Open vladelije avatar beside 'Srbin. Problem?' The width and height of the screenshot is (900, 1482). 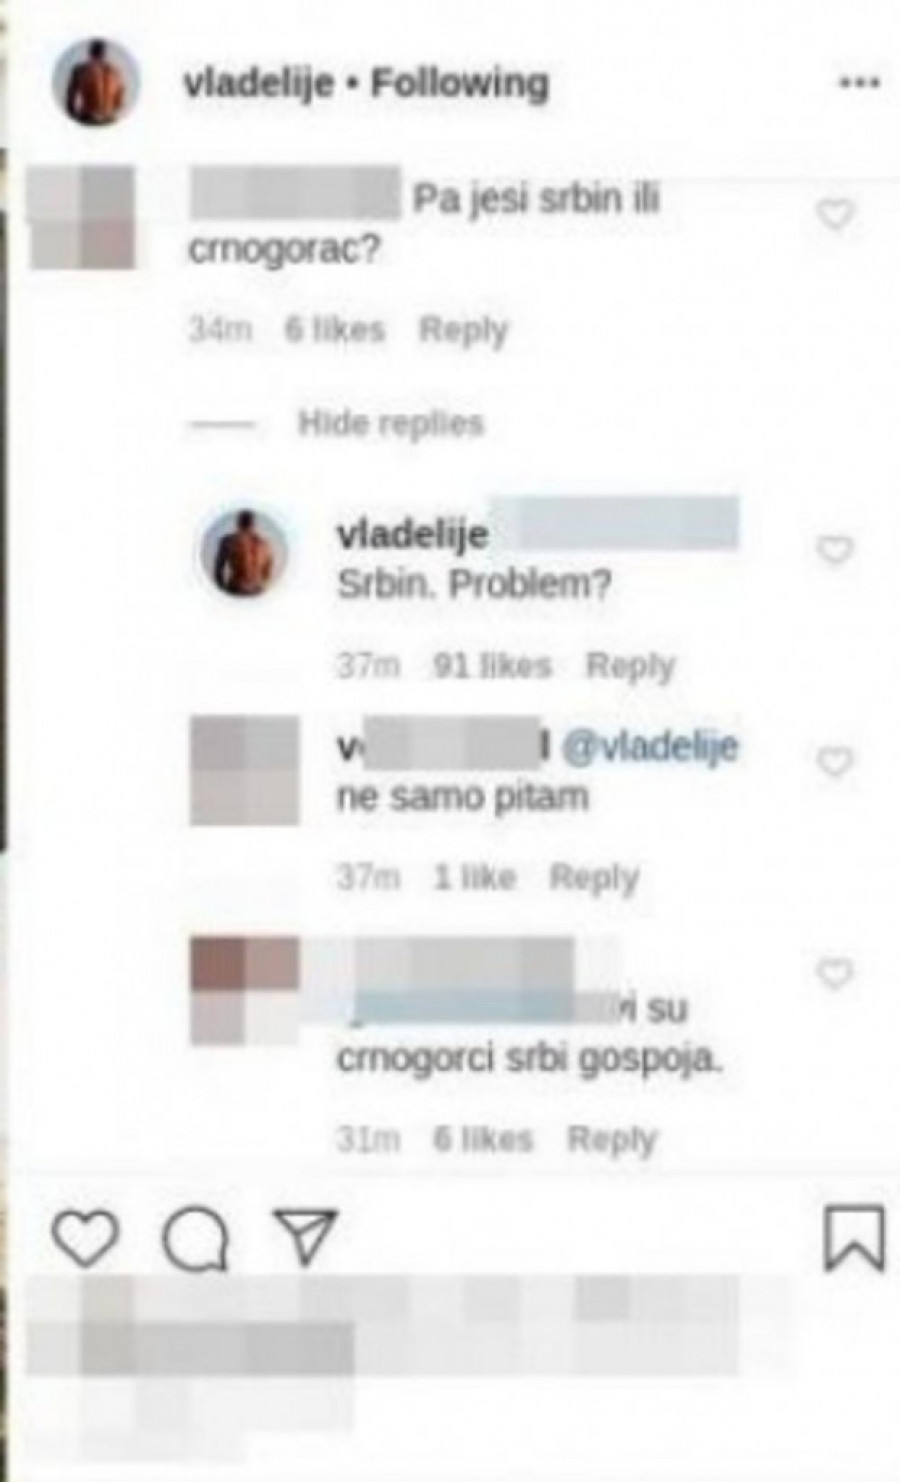point(244,553)
